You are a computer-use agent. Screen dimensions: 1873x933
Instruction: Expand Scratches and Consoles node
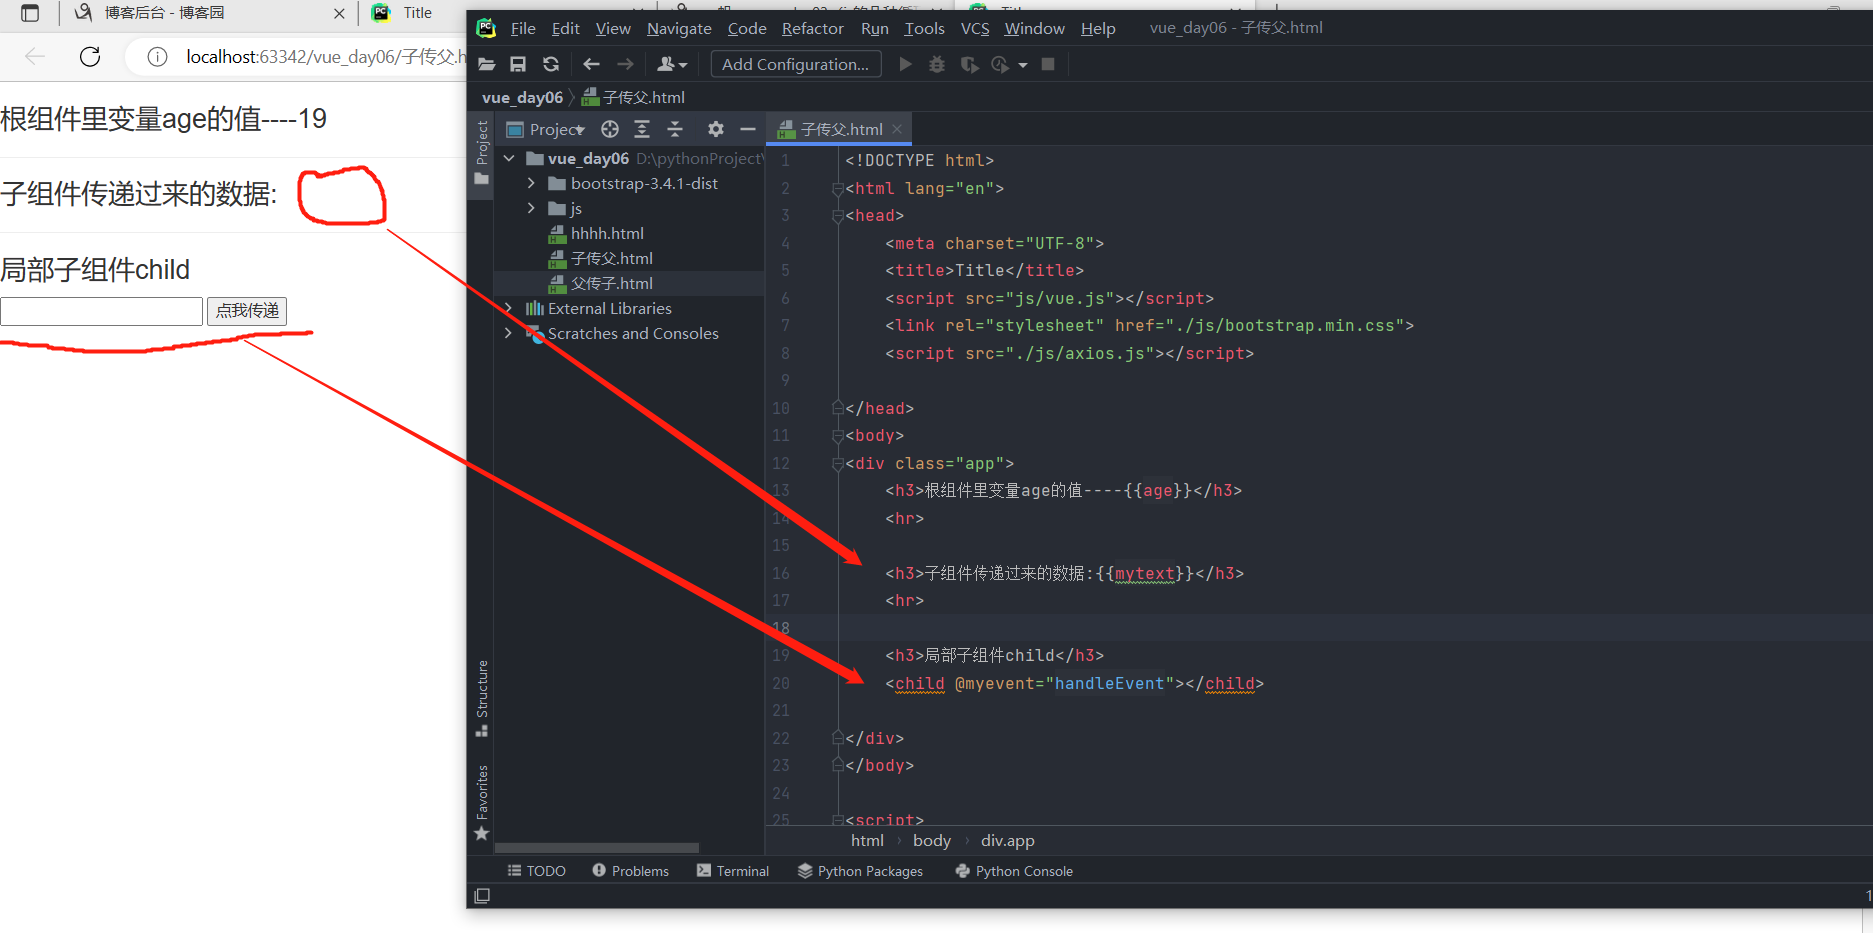pyautogui.click(x=509, y=334)
